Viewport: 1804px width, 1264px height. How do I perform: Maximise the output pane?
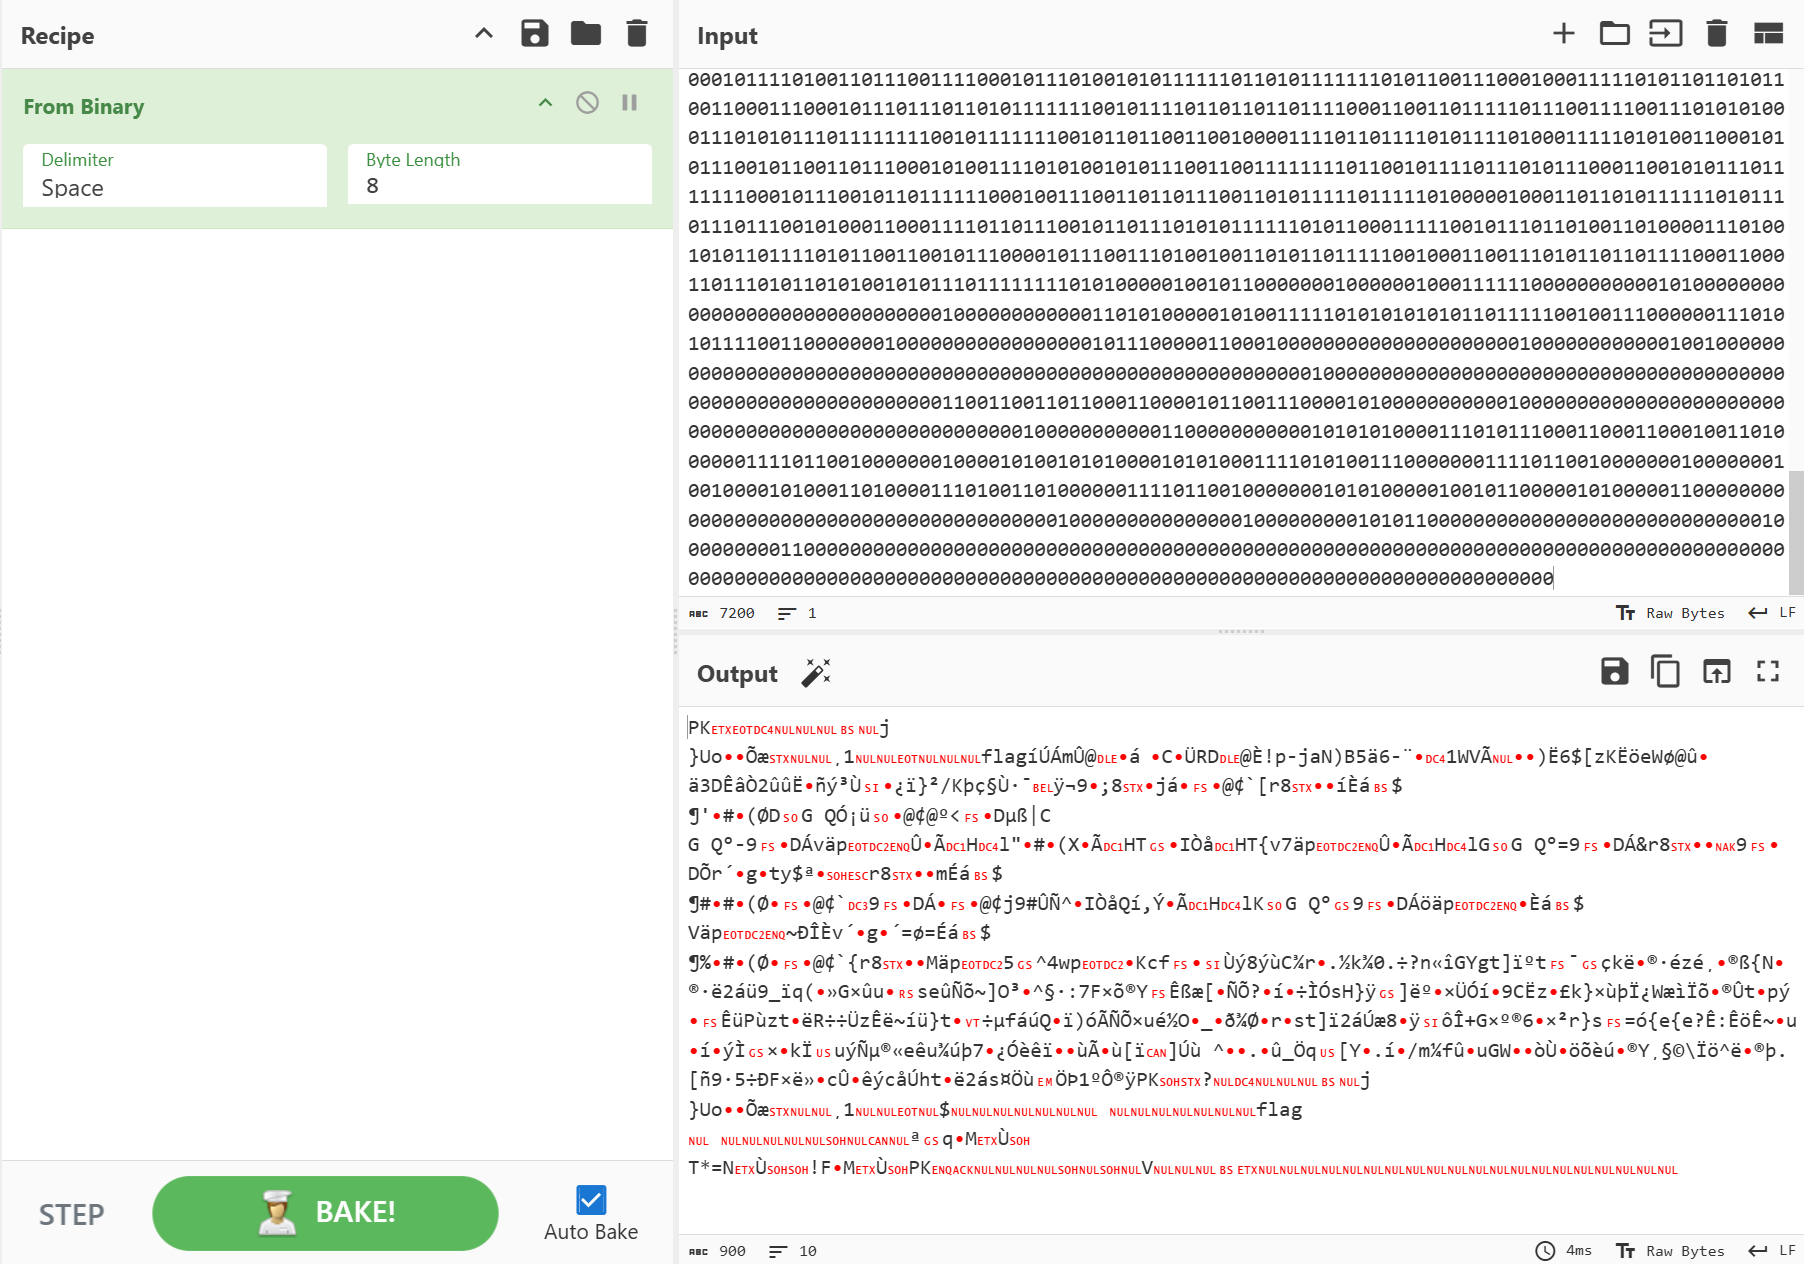point(1768,672)
